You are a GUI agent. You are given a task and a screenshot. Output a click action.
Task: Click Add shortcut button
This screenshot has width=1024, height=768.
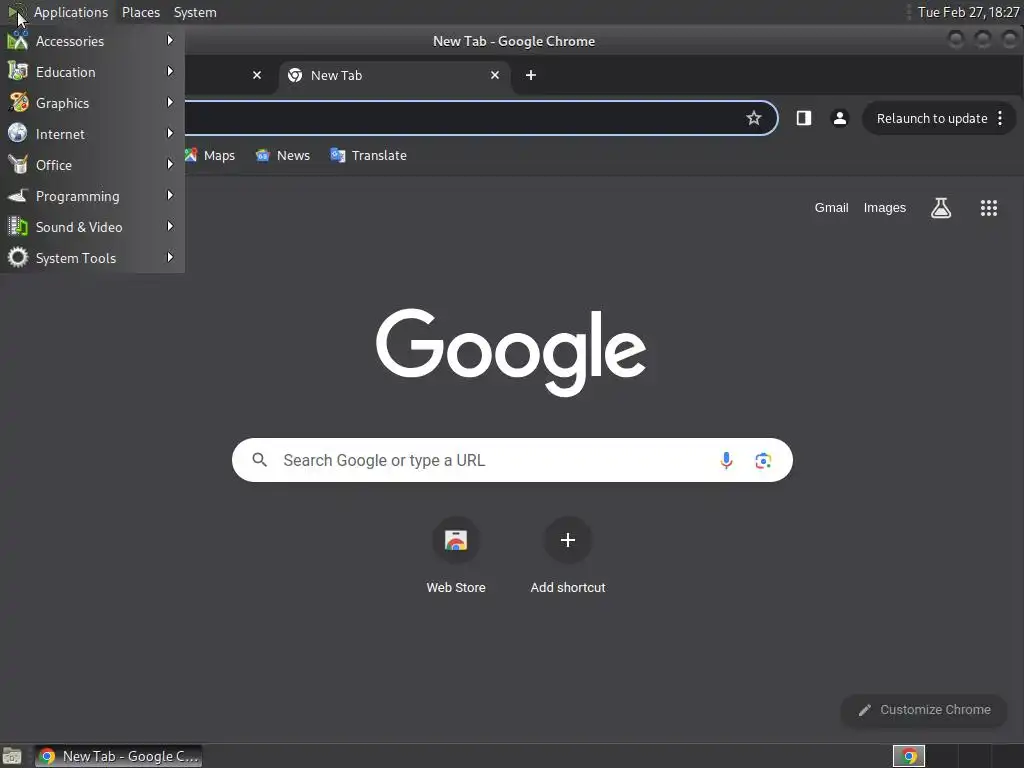point(568,555)
